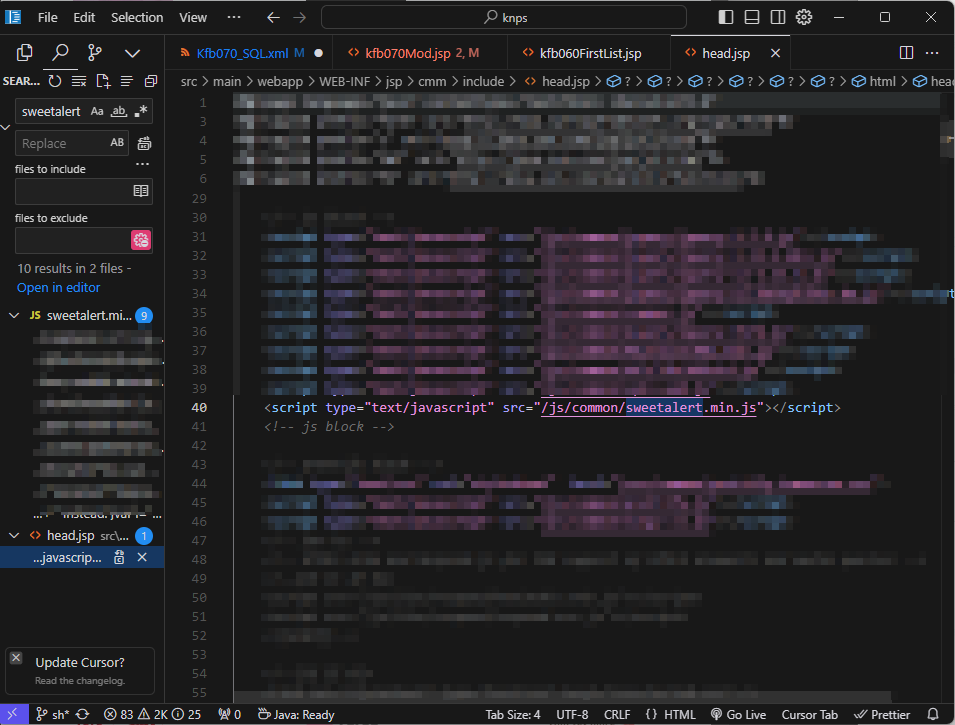Toggle primary side bar visibility
This screenshot has height=725, width=955.
pyautogui.click(x=725, y=17)
